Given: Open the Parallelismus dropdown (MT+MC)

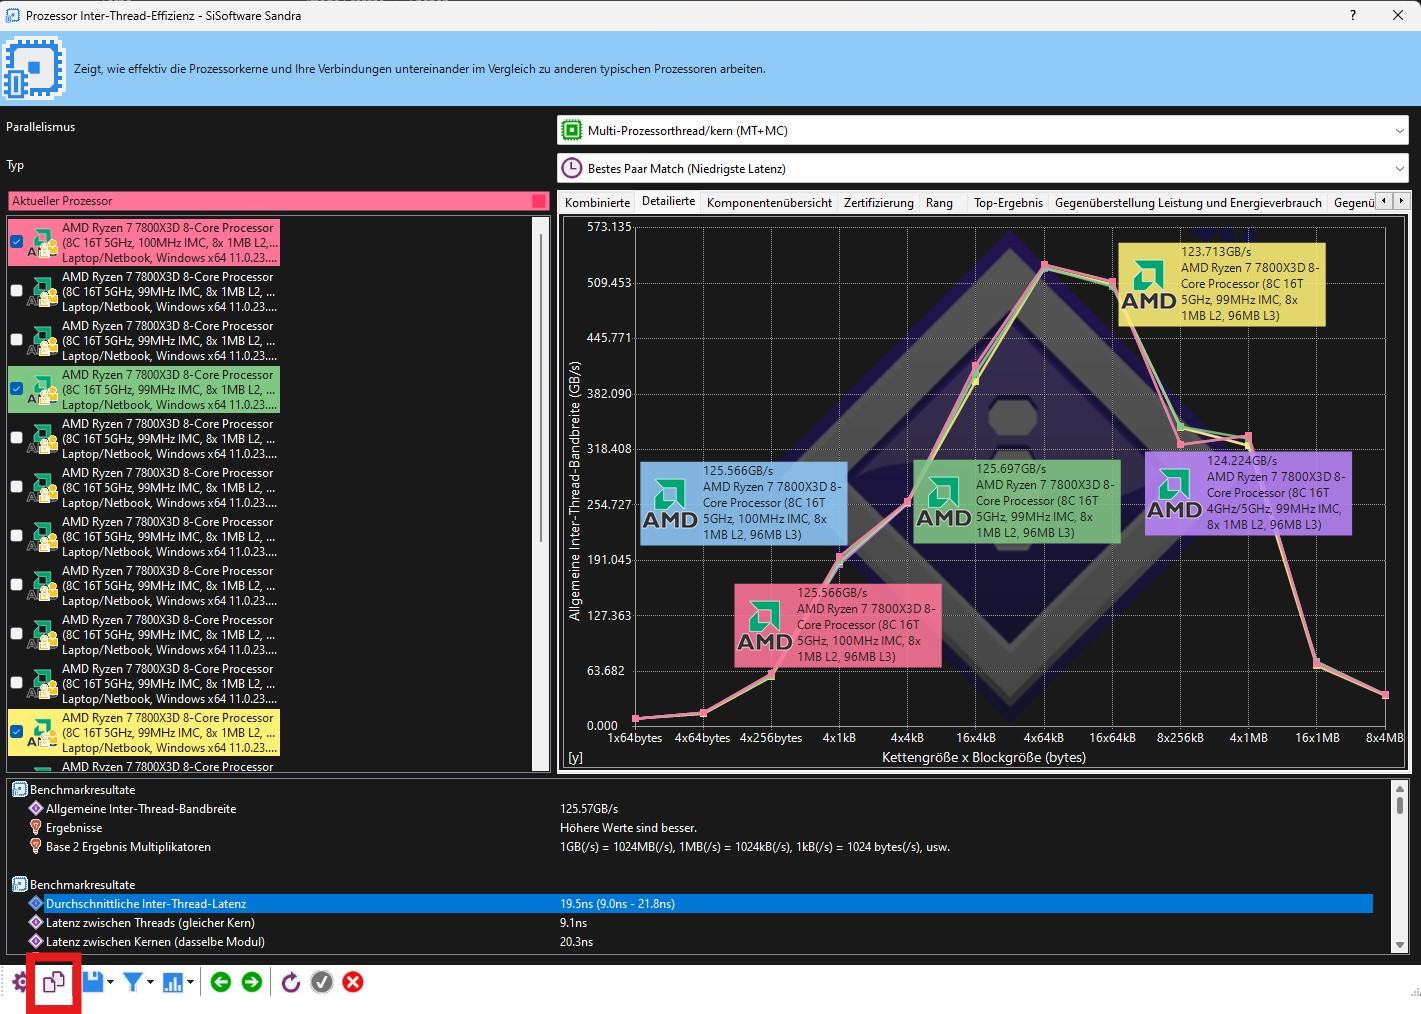Looking at the screenshot, I should (x=983, y=130).
